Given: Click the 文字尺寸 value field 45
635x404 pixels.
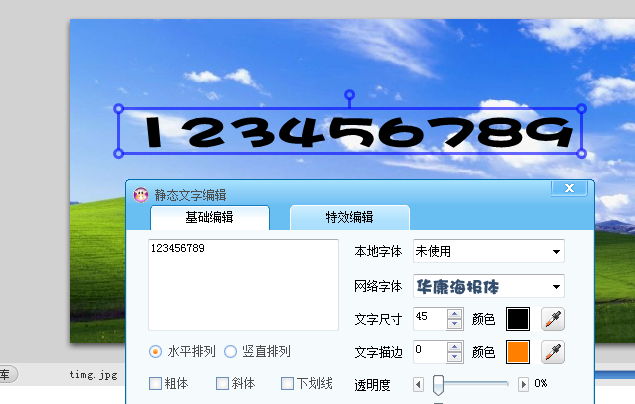Looking at the screenshot, I should coord(430,319).
